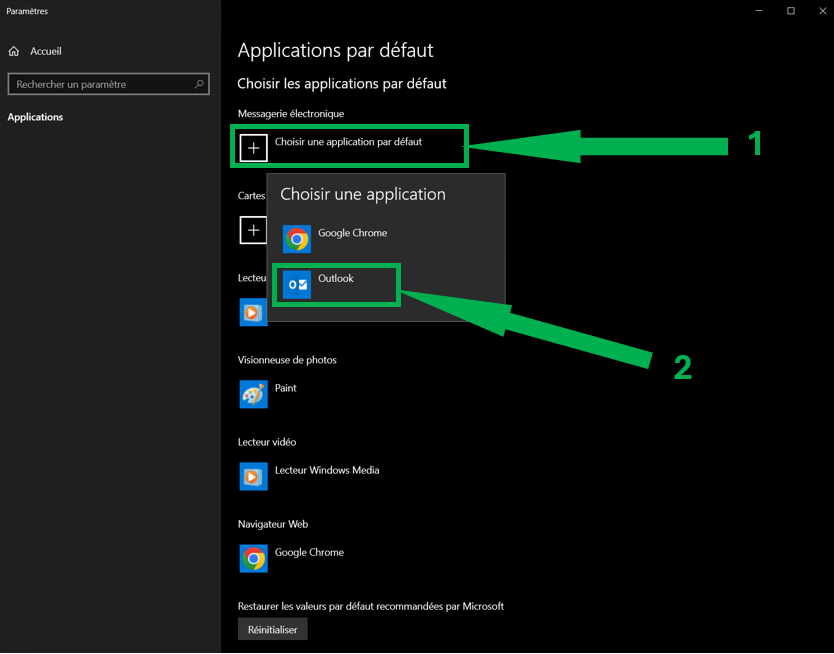Screen dimensions: 834x654
Task: Select the Outlook icon in popup list
Action: click(297, 284)
